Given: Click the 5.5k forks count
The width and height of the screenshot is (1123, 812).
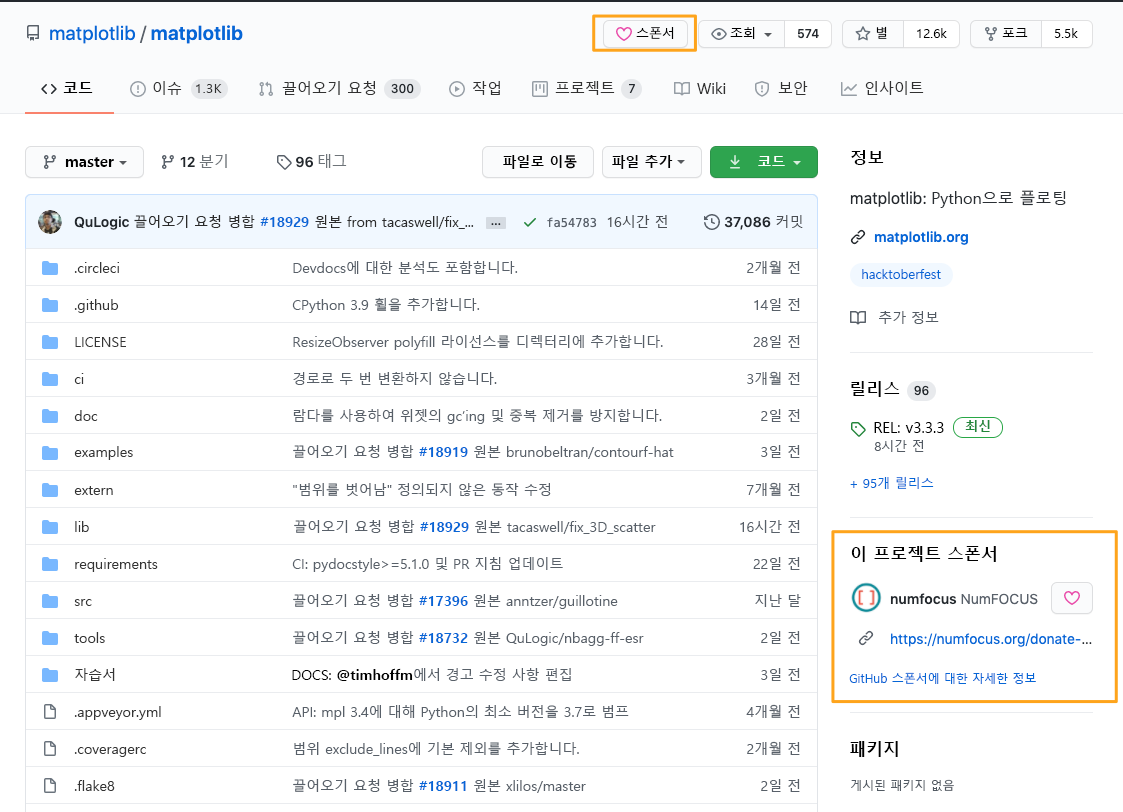Looking at the screenshot, I should click(x=1066, y=34).
